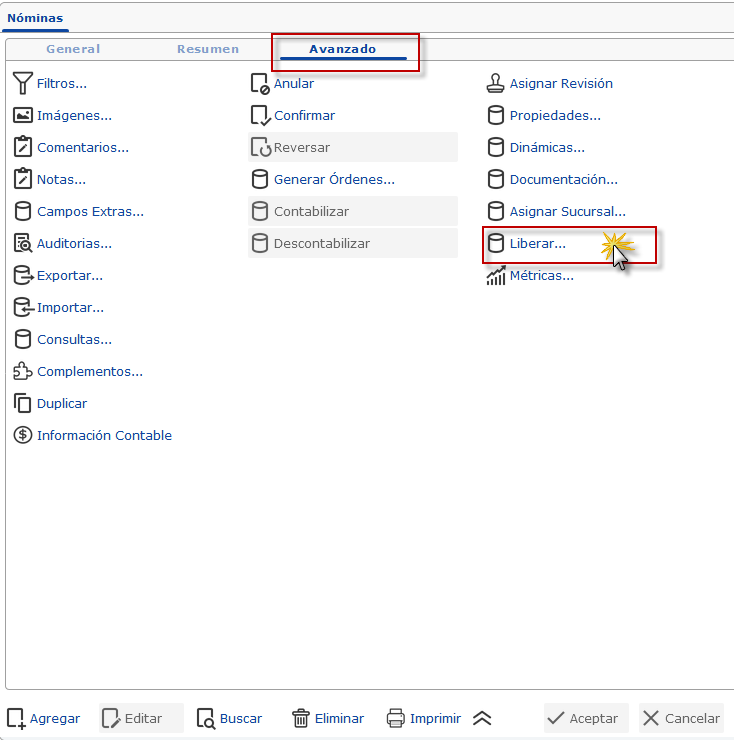Open the Liberar... link
734x740 pixels.
(538, 244)
